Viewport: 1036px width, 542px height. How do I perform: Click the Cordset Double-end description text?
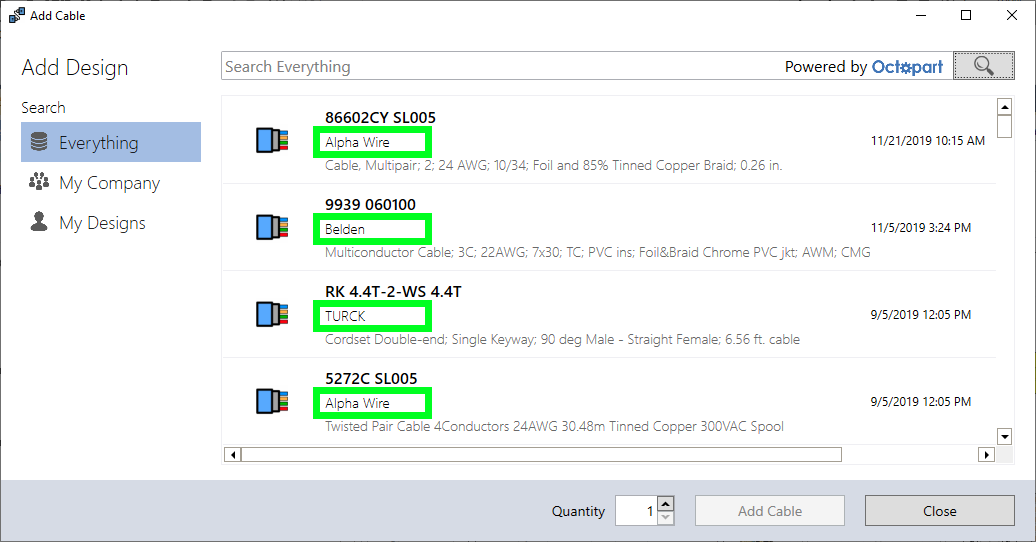[562, 340]
